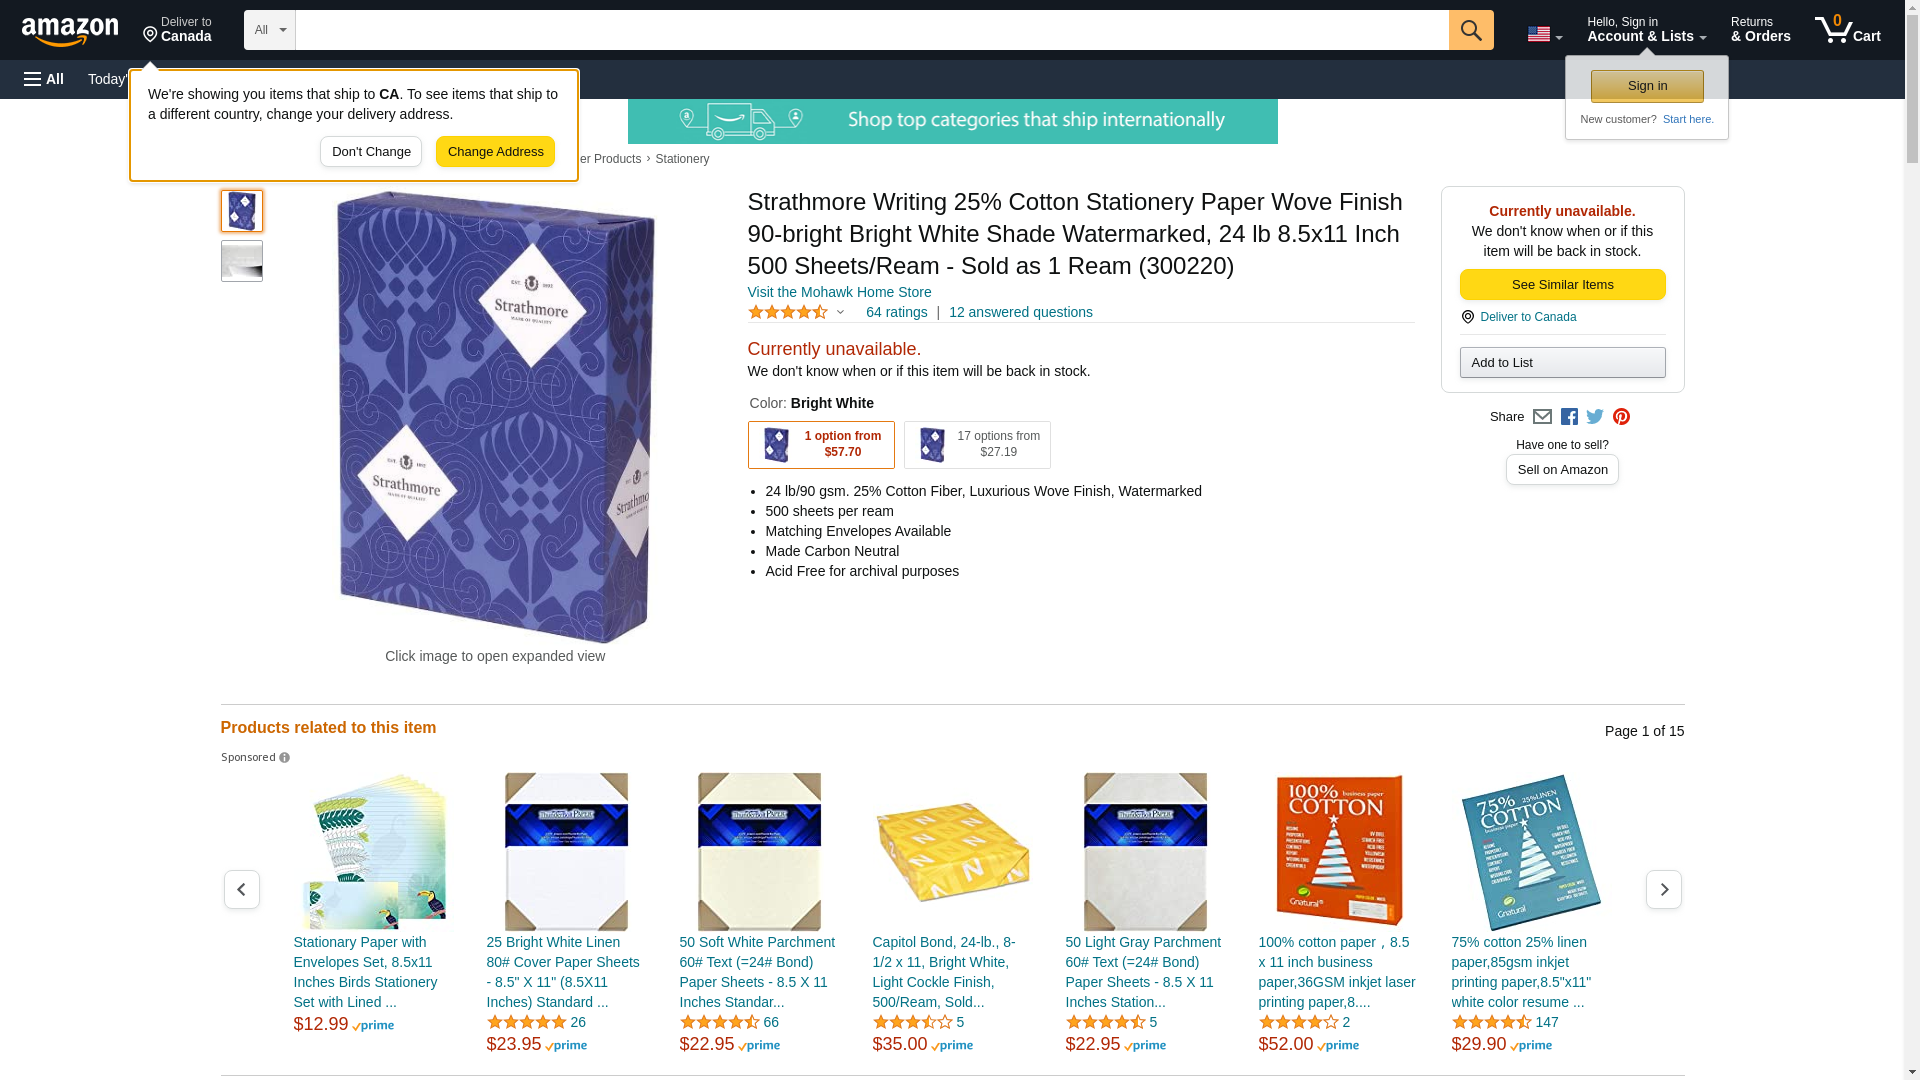The image size is (1920, 1080).
Task: Choose the 17 options from $27.19 variant
Action: click(977, 445)
